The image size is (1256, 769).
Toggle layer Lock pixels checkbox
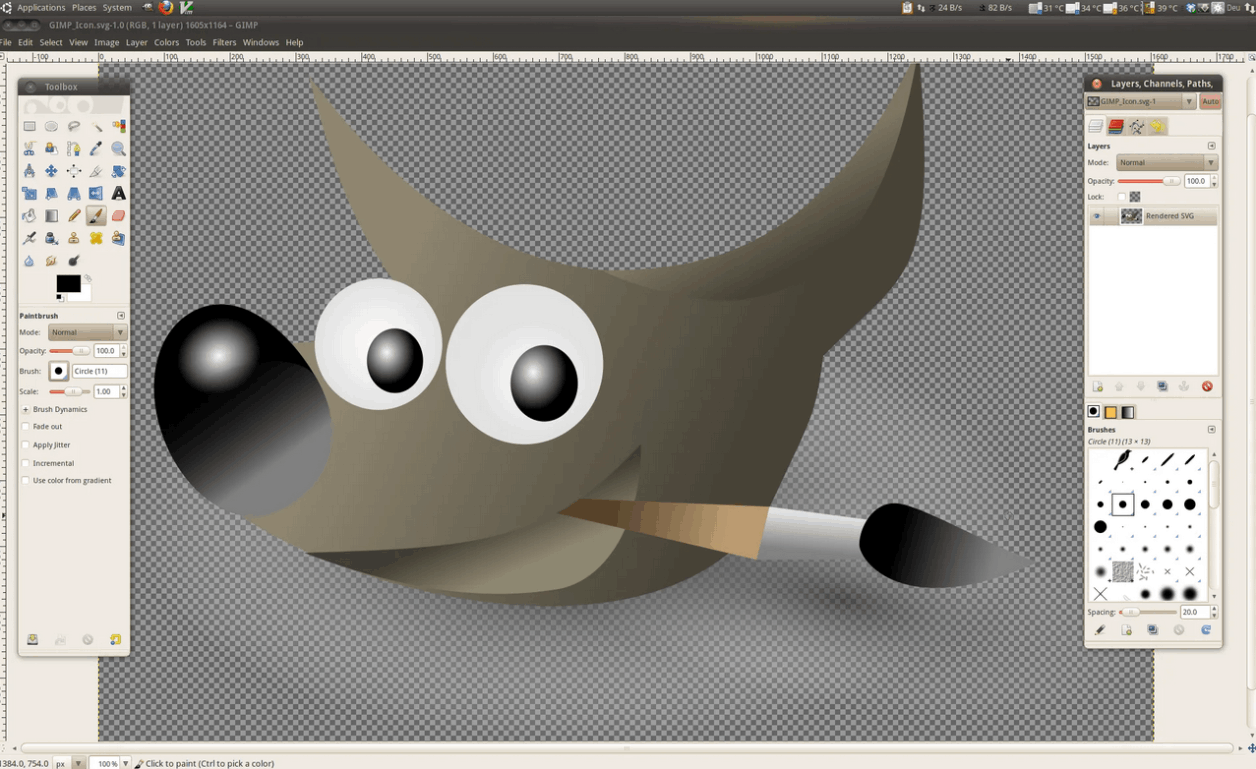pos(1121,197)
